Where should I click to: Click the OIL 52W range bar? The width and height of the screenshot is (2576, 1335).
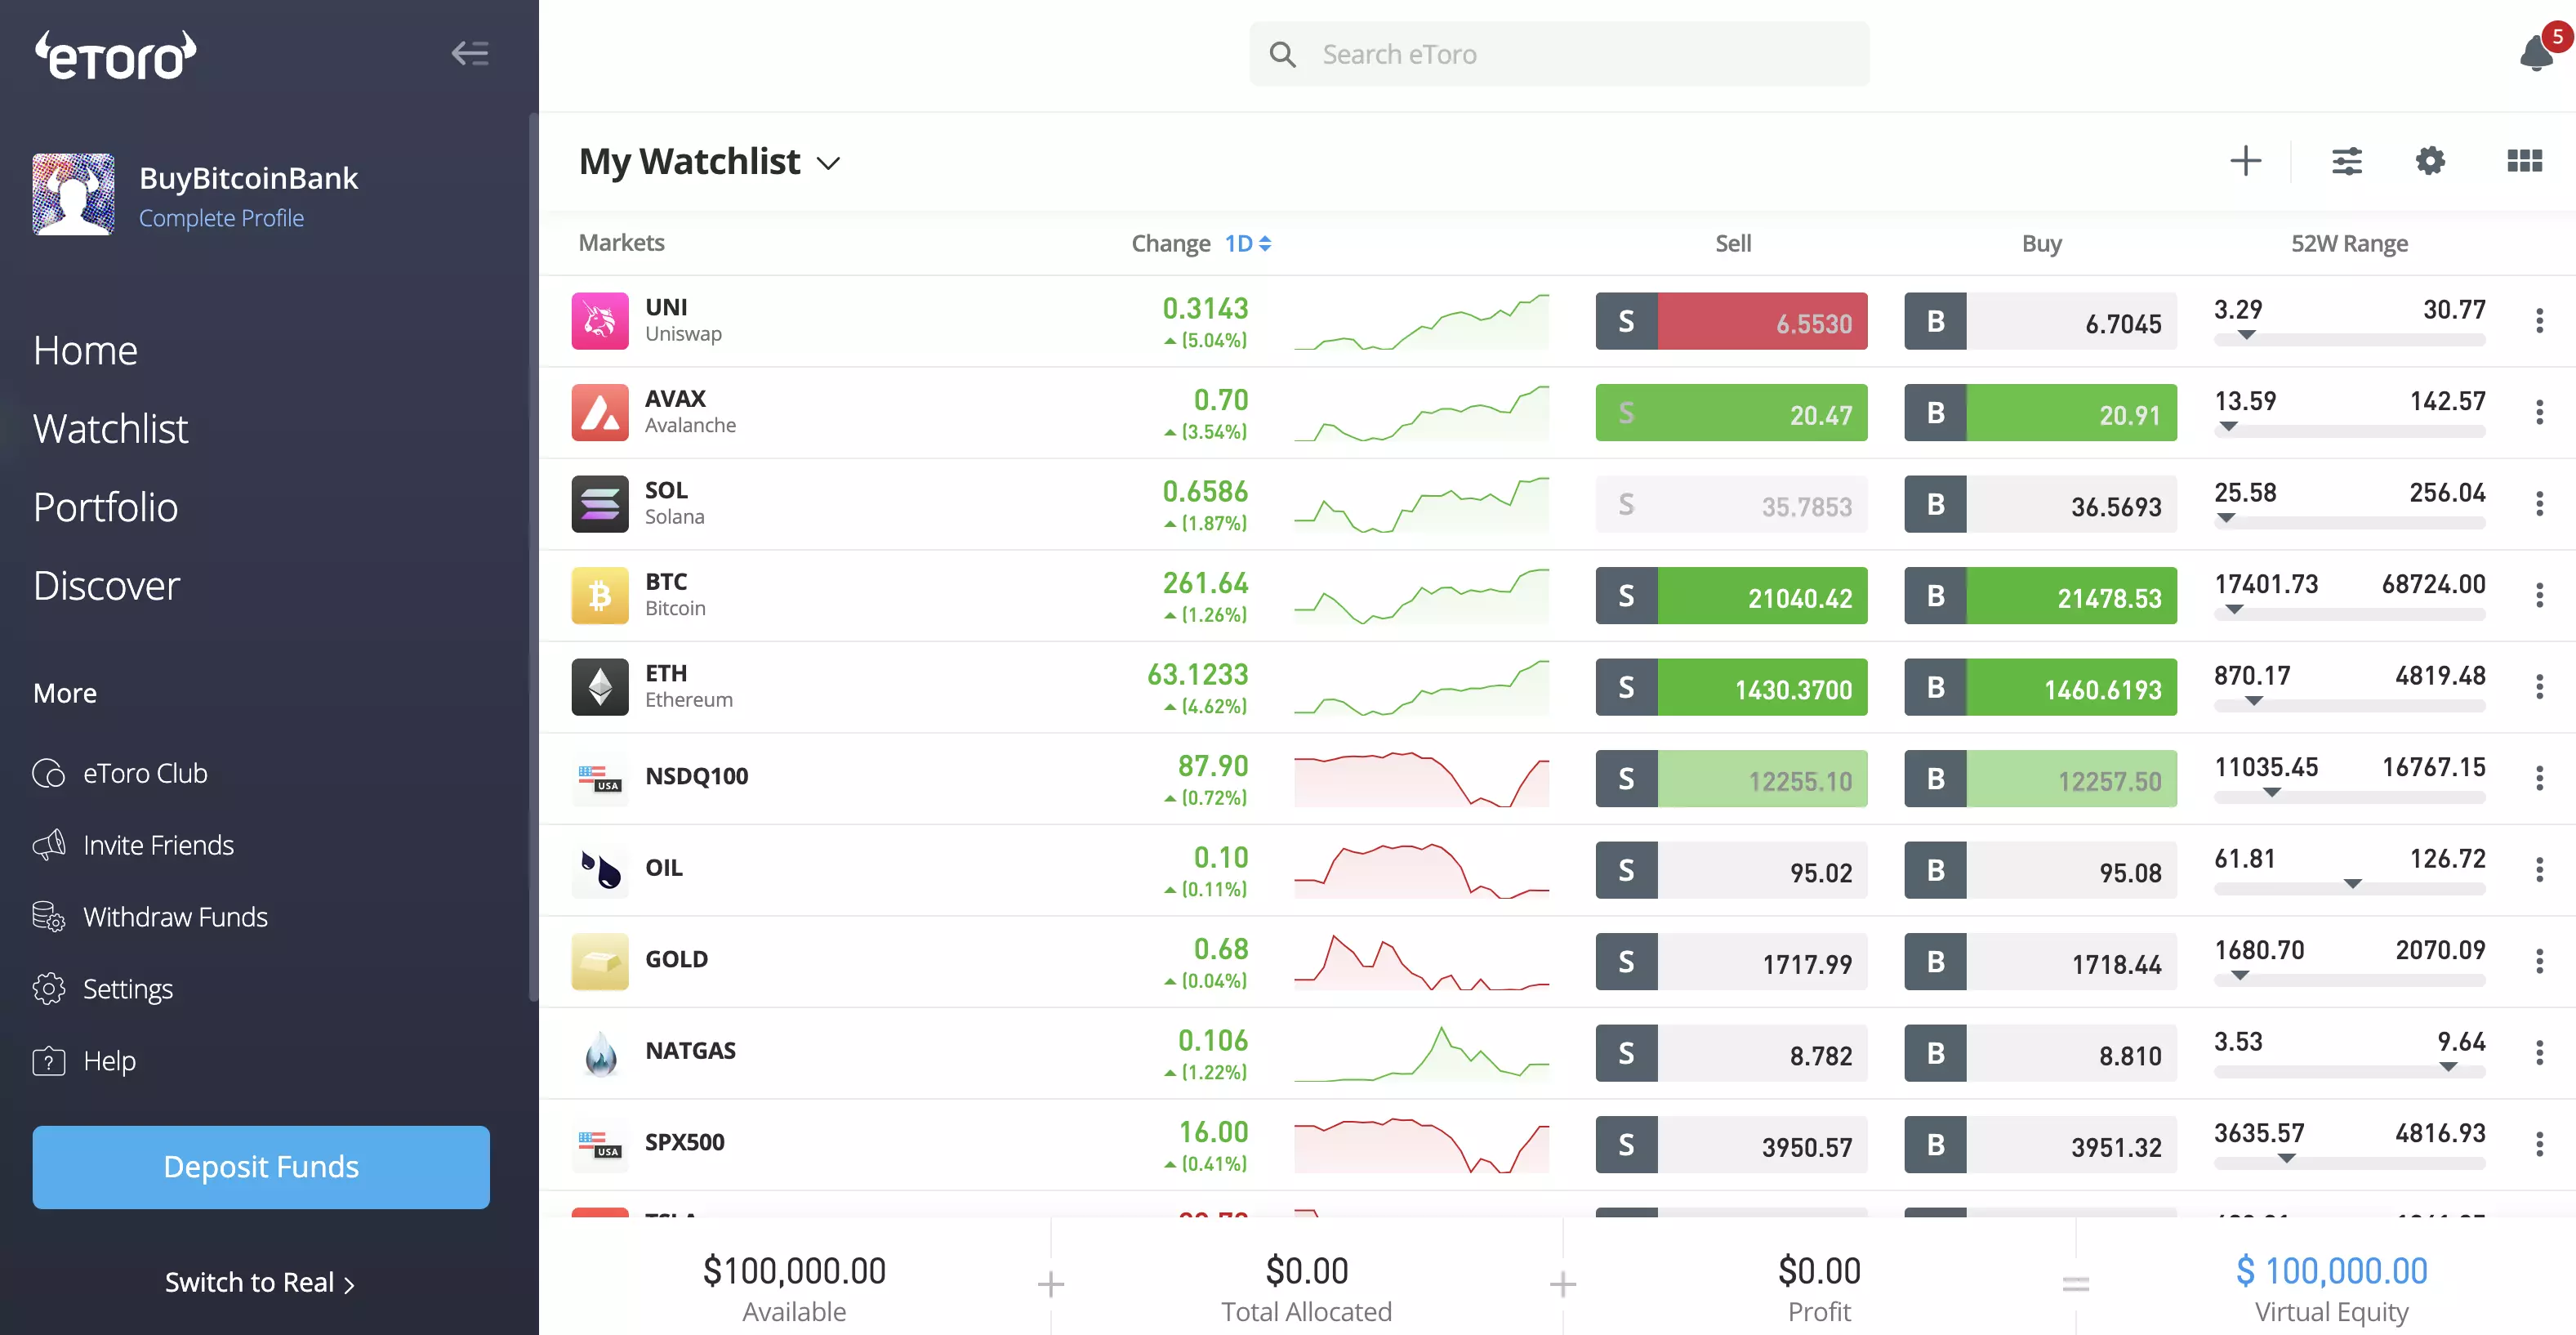click(x=2349, y=888)
